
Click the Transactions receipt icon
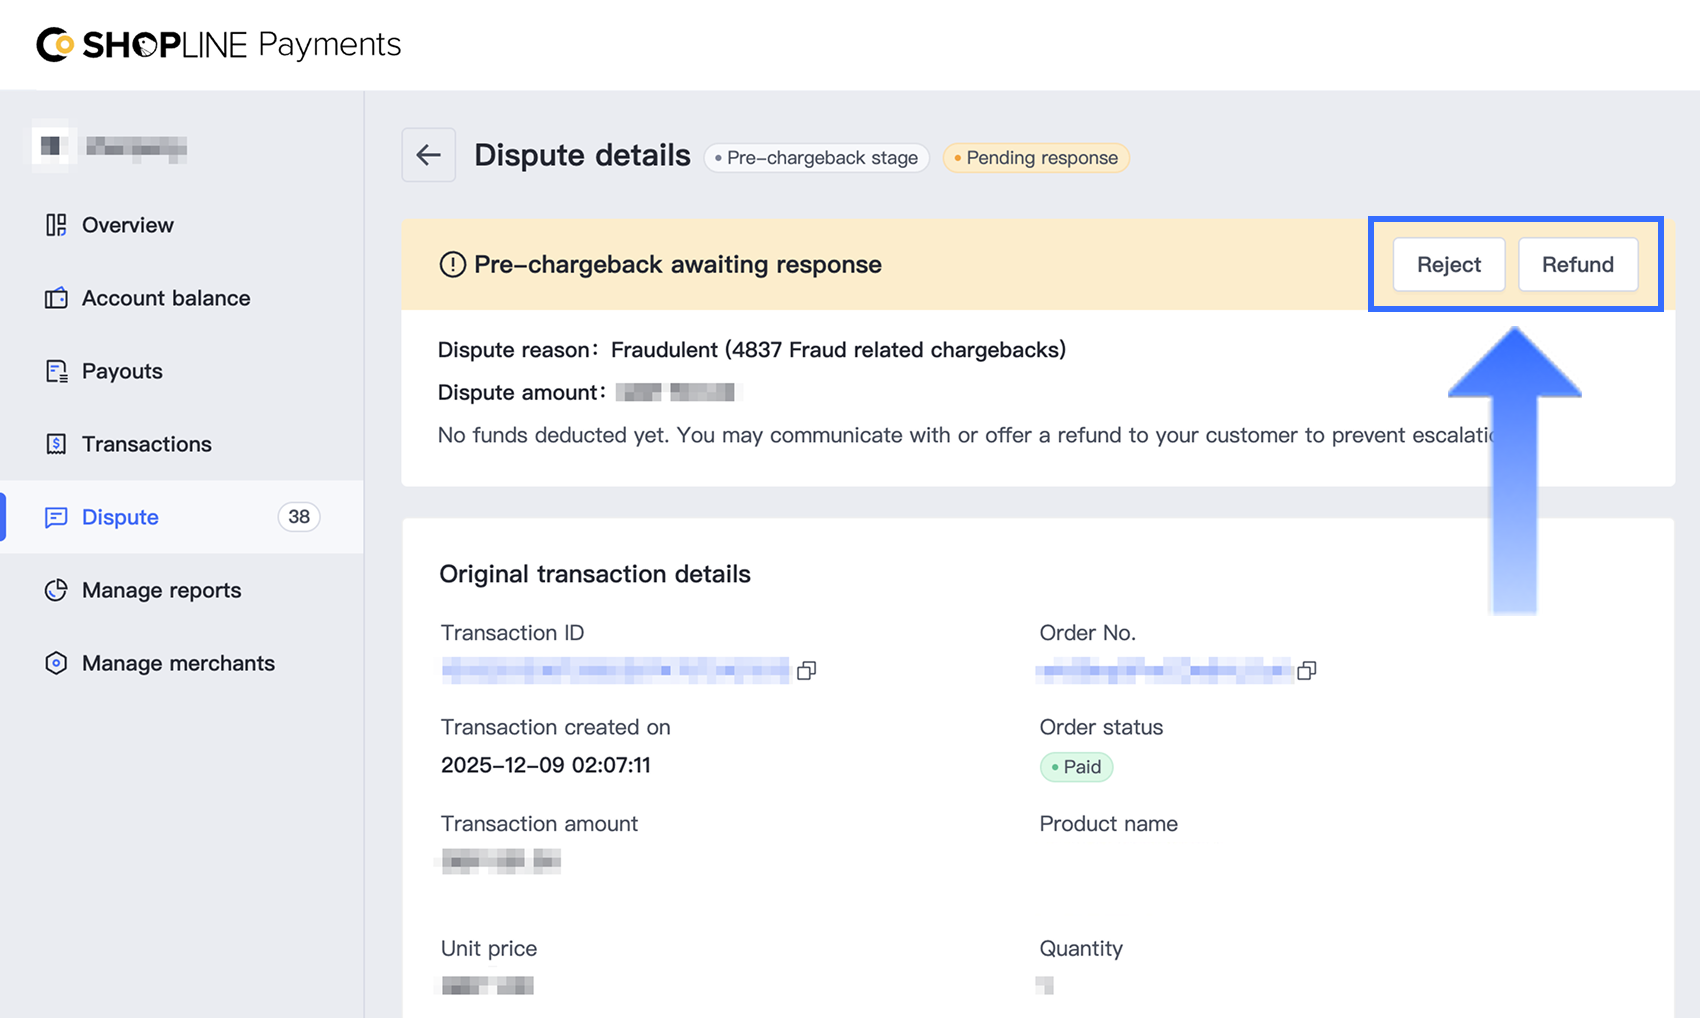56,444
